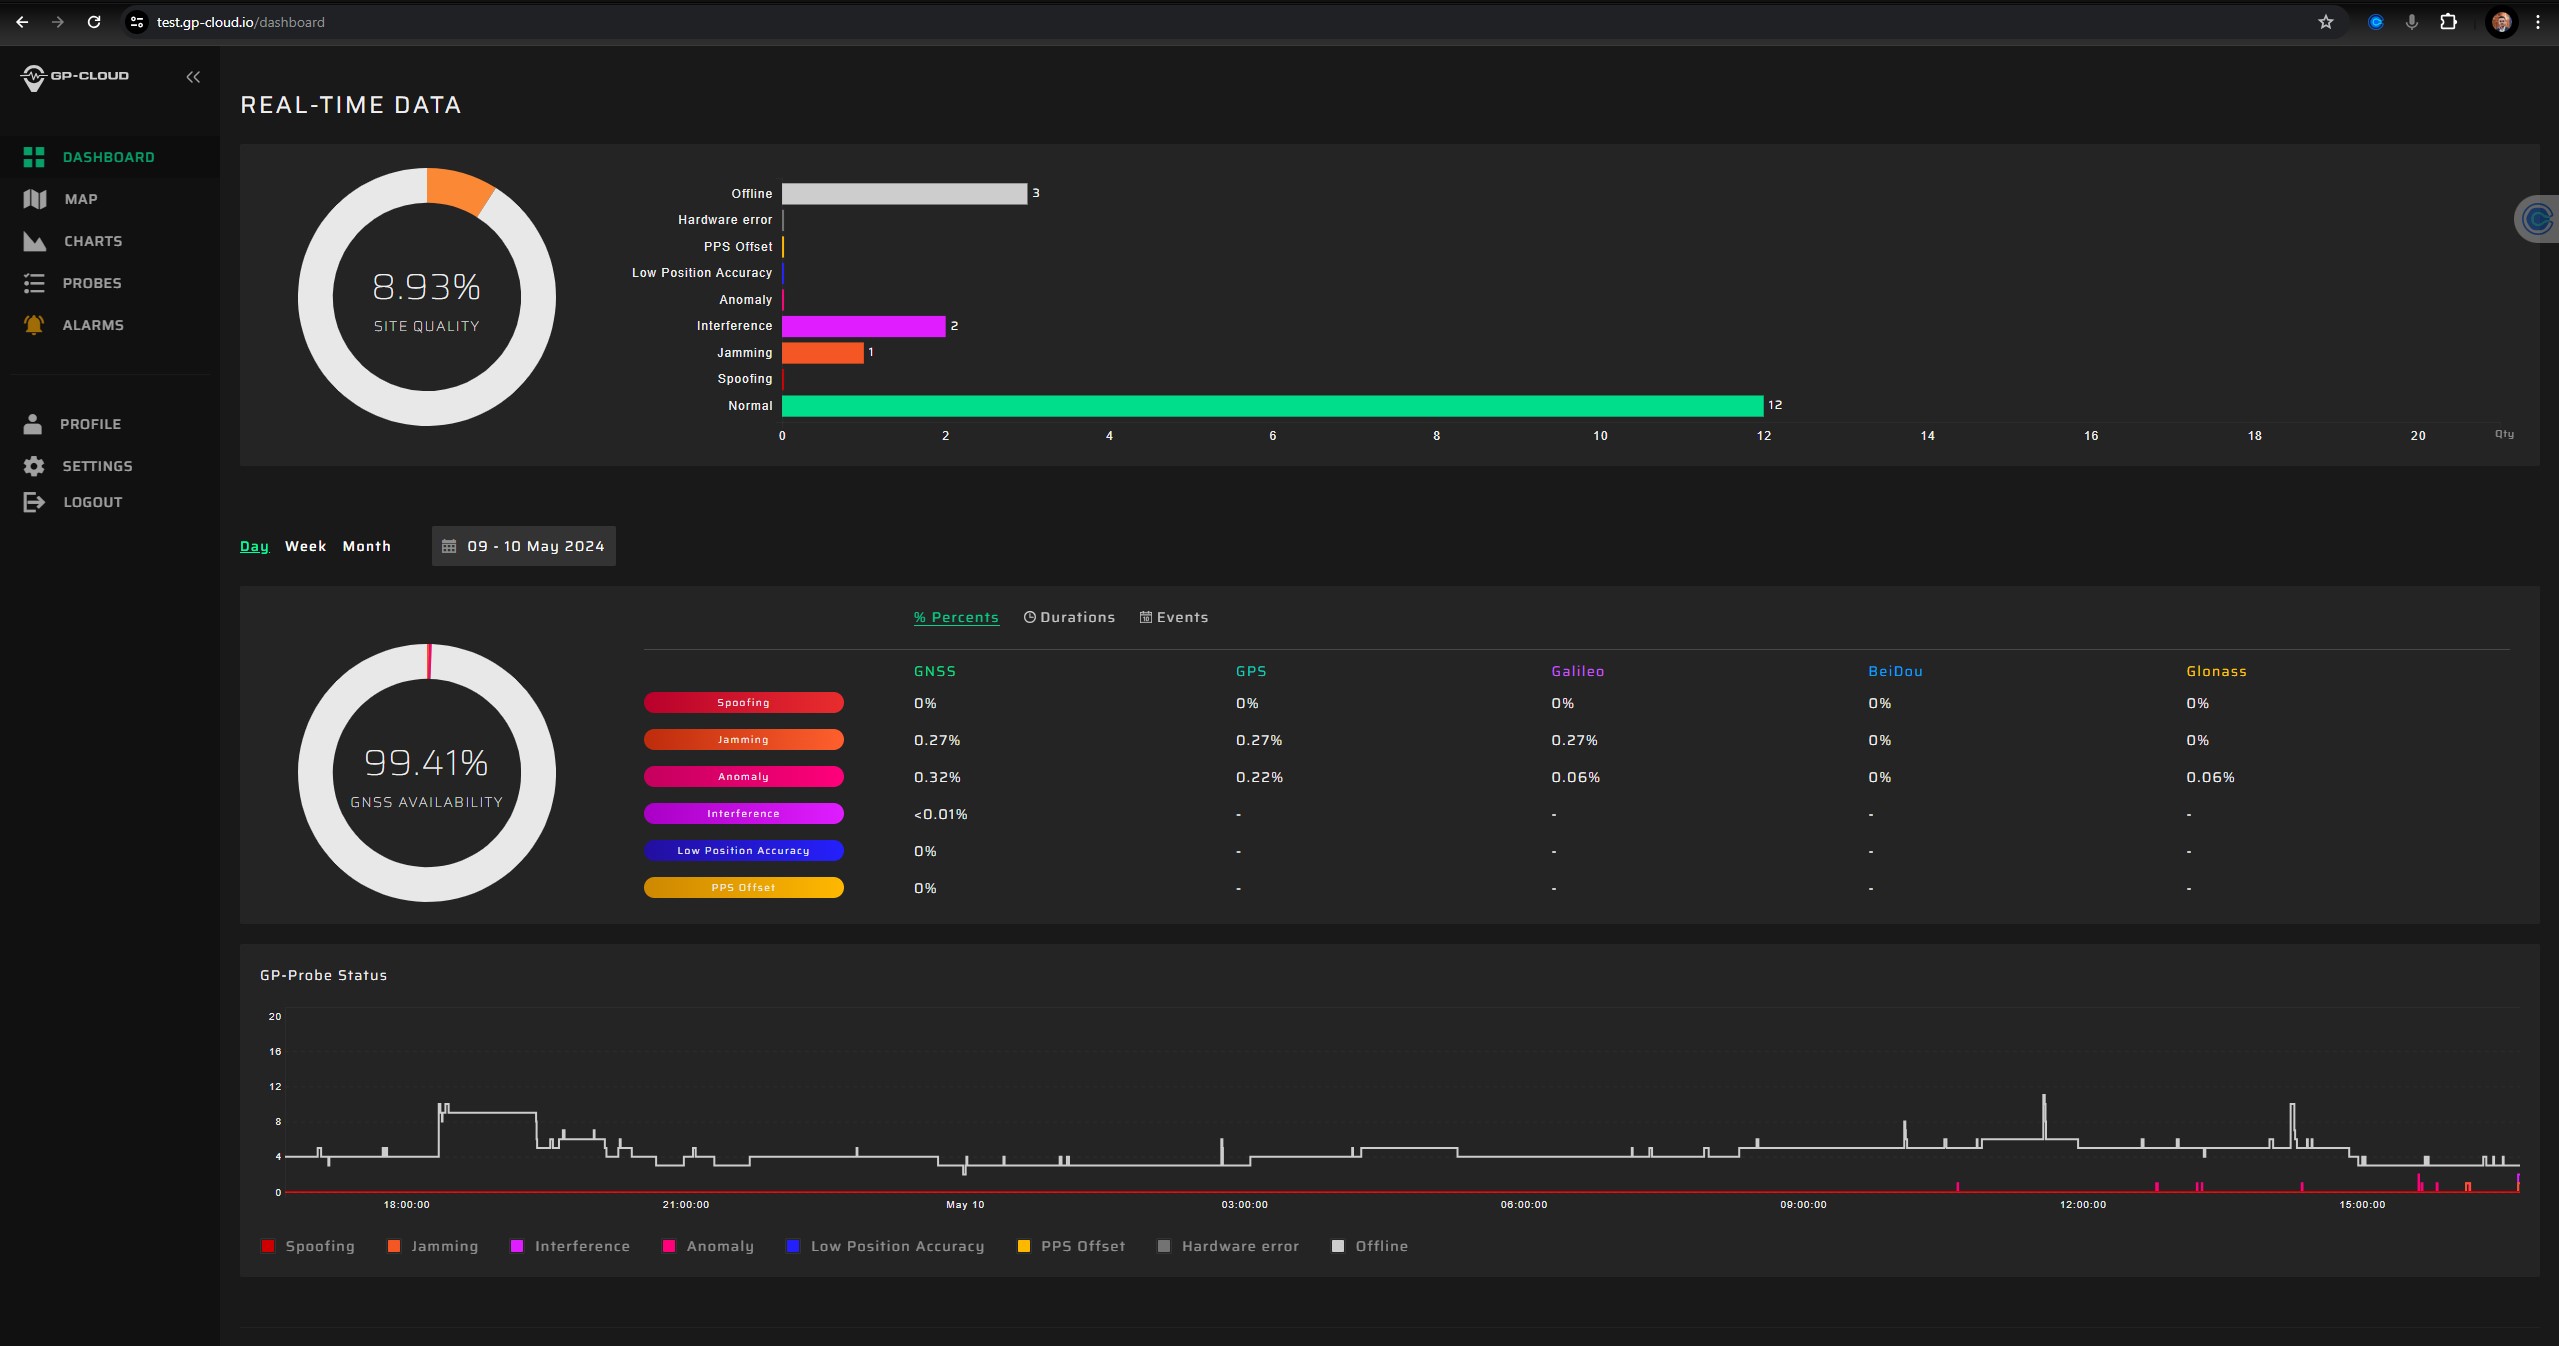The image size is (2559, 1346).
Task: Switch to the Durations tab
Action: tap(1069, 617)
